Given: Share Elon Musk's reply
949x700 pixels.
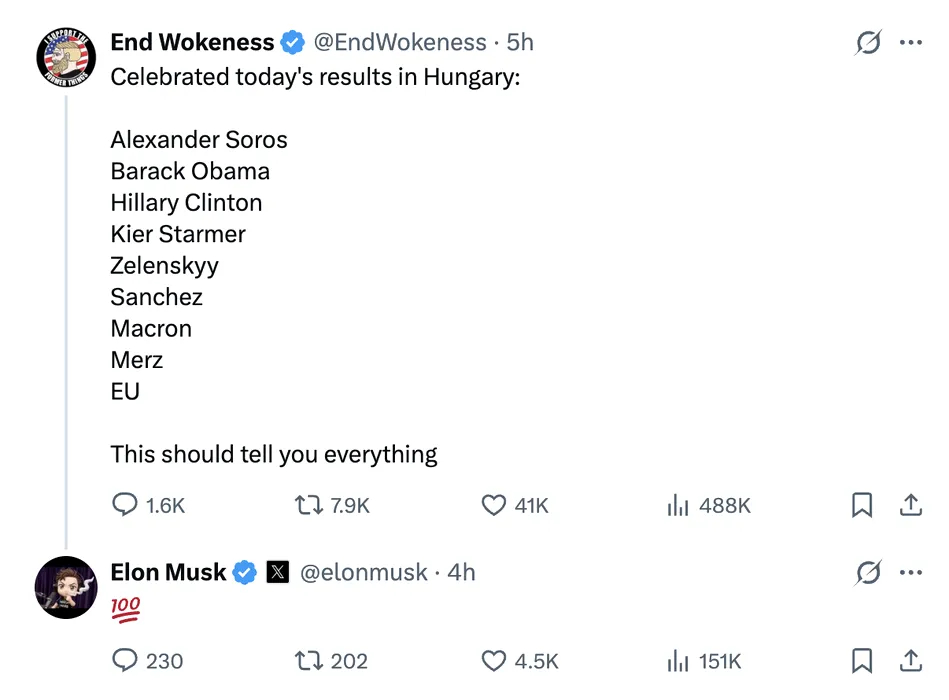Looking at the screenshot, I should pos(911,661).
